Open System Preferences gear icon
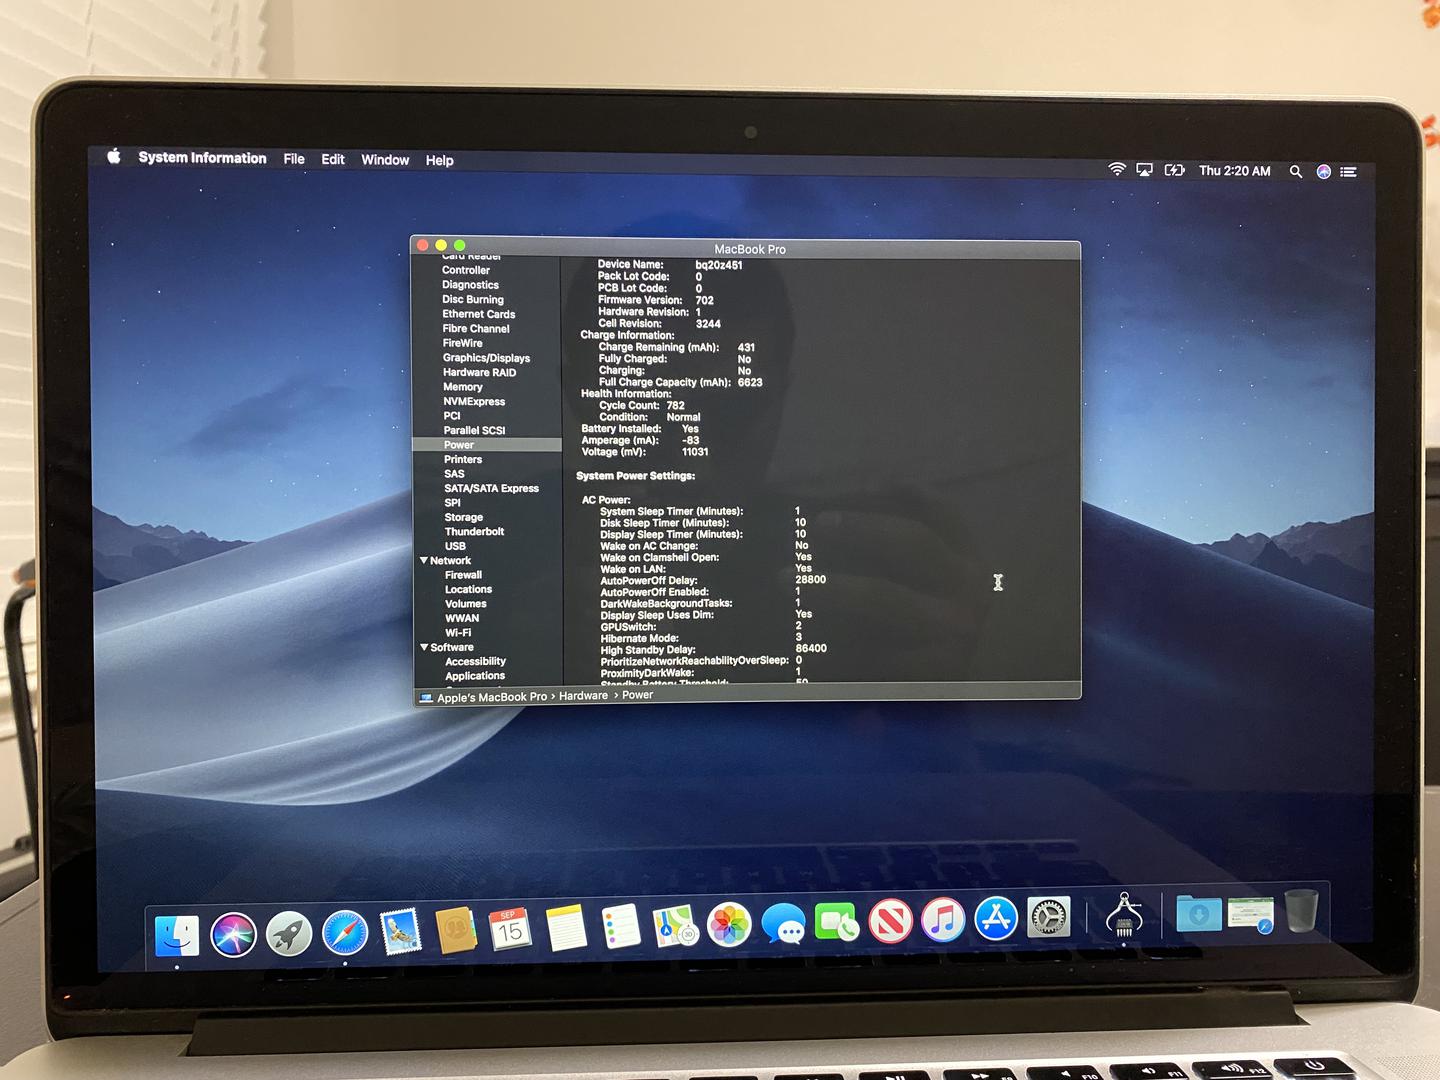 pyautogui.click(x=1049, y=917)
